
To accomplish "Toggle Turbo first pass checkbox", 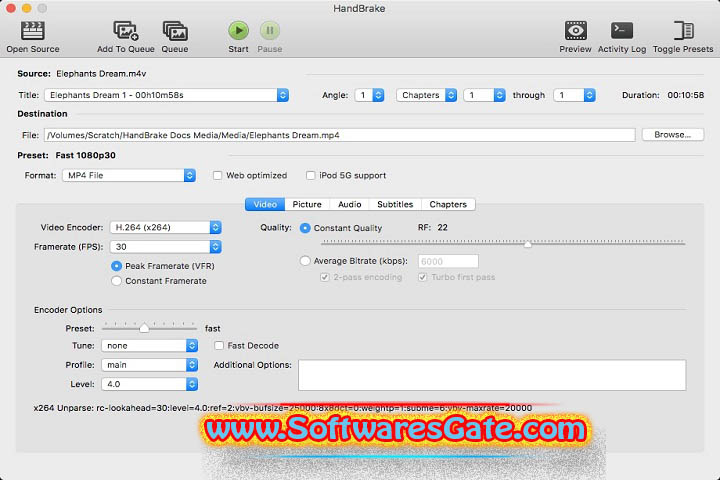I will coord(422,277).
